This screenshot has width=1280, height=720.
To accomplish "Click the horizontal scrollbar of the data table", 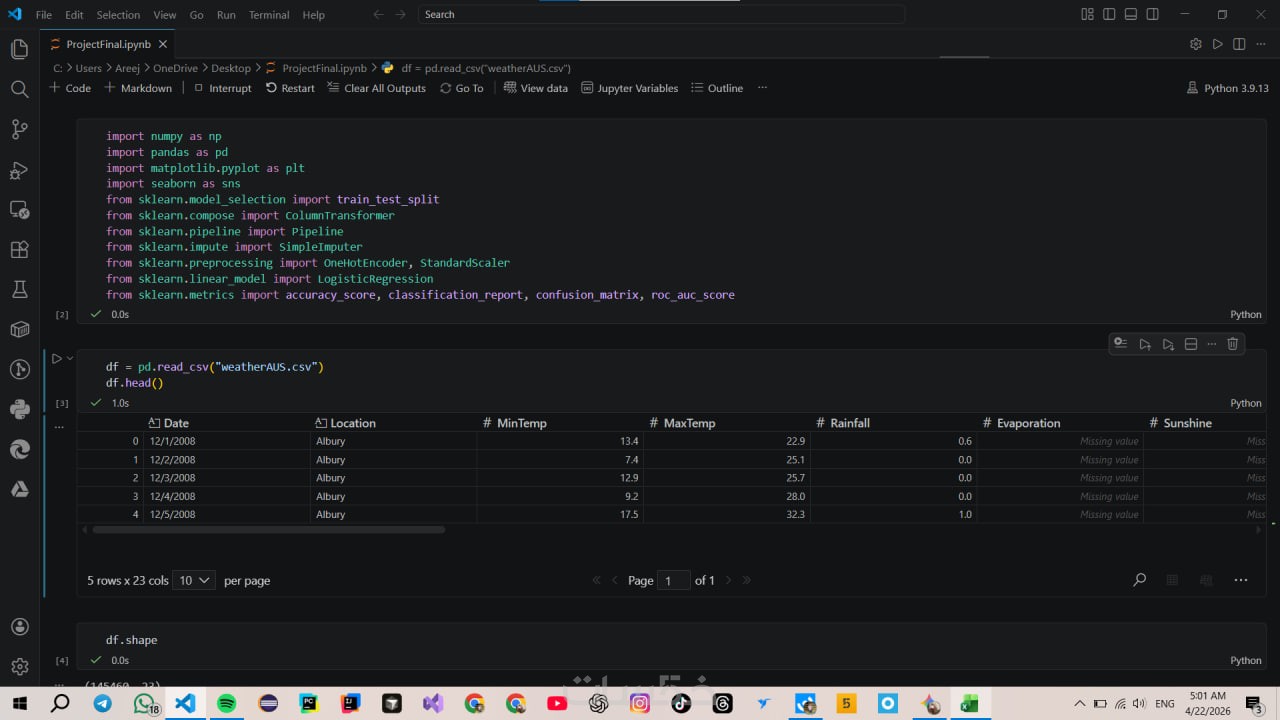I will tap(268, 529).
